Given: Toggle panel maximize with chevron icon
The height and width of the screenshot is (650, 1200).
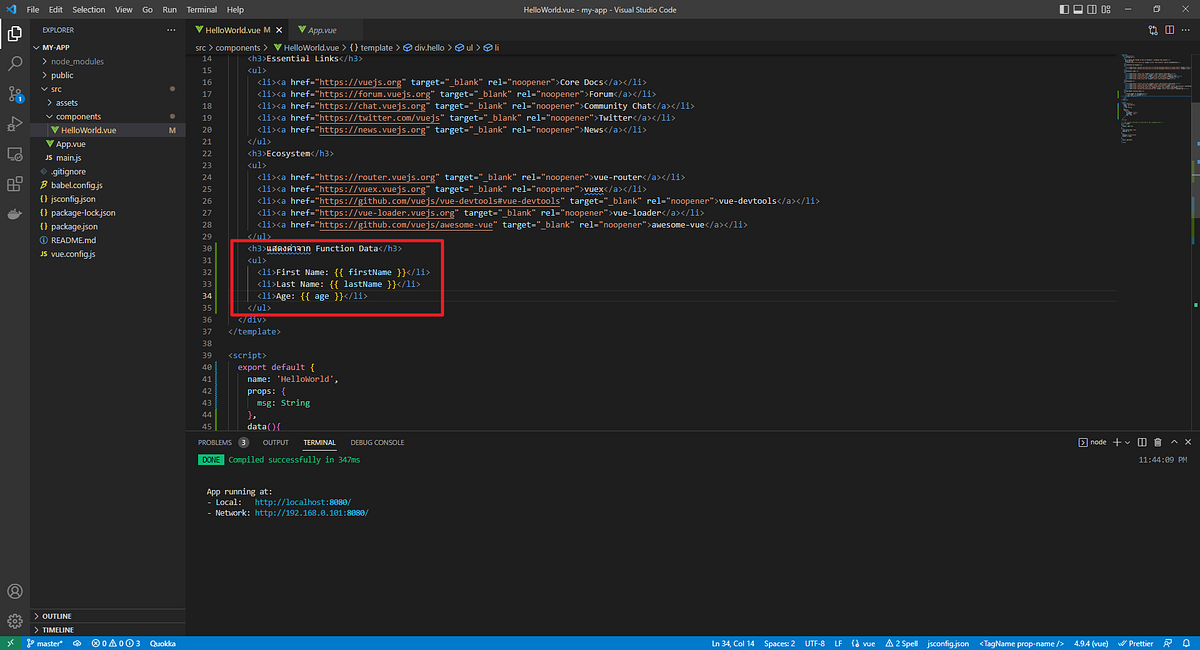Looking at the screenshot, I should (x=1174, y=441).
